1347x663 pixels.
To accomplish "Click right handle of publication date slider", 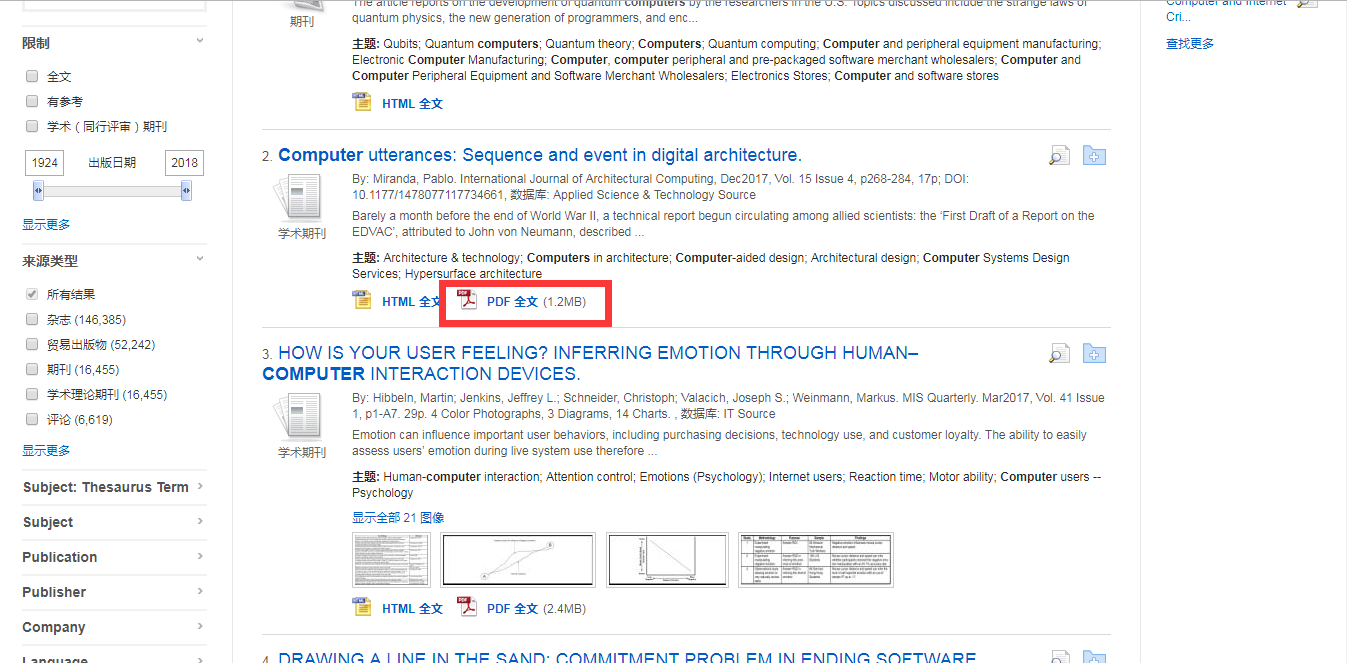I will tap(186, 190).
